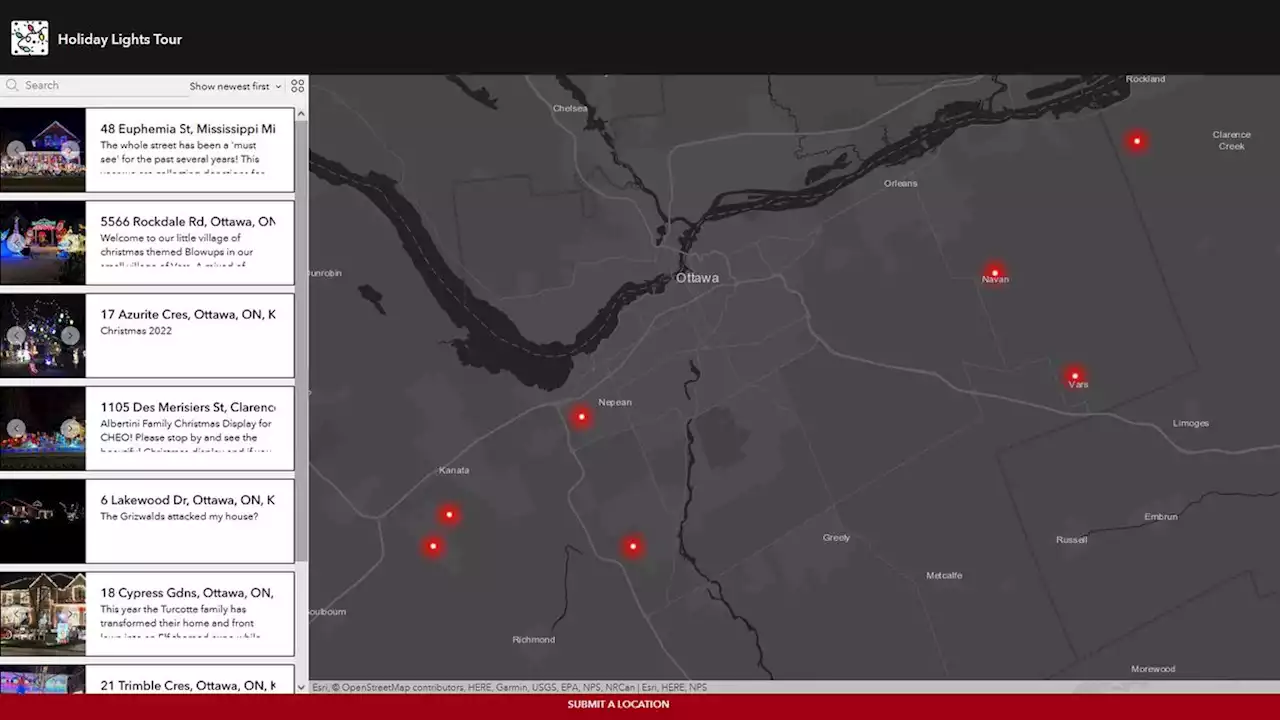
Task: Click the 'Limoges' label on the map
Action: tap(1190, 423)
